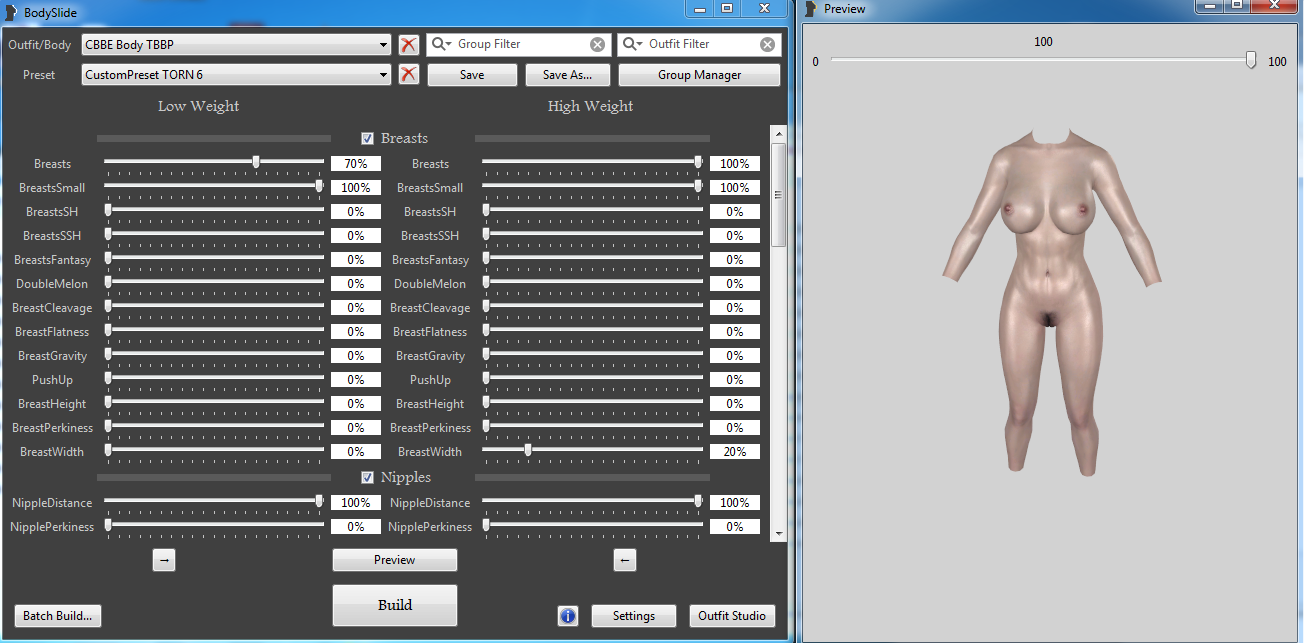The height and width of the screenshot is (643, 1304).
Task: Clear the Group Filter with its X icon
Action: [x=597, y=45]
